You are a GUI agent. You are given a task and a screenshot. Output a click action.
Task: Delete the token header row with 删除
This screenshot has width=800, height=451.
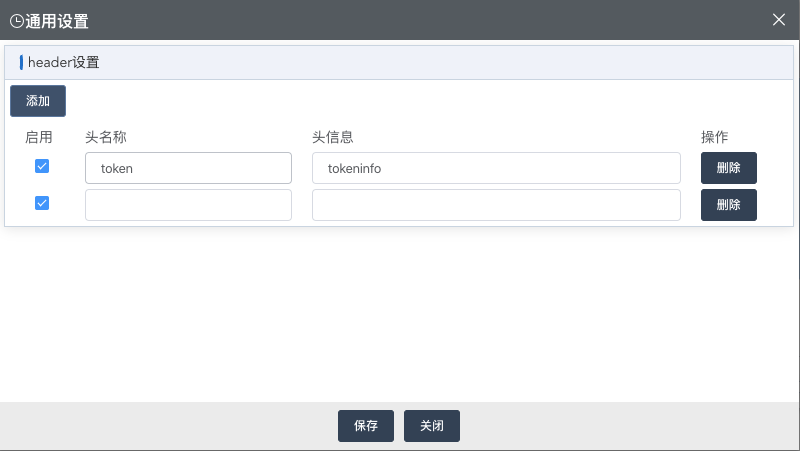(729, 168)
